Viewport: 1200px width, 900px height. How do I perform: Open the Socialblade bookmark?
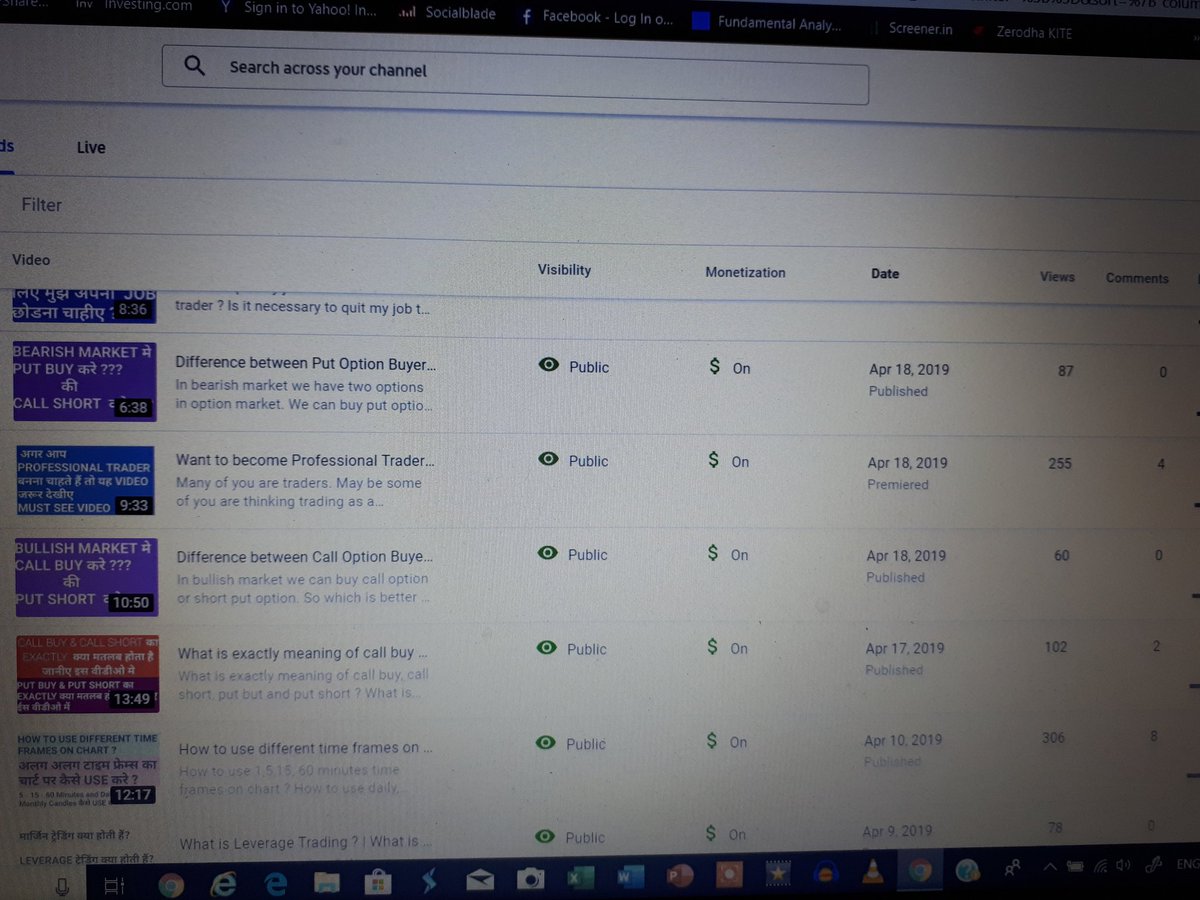[x=449, y=13]
